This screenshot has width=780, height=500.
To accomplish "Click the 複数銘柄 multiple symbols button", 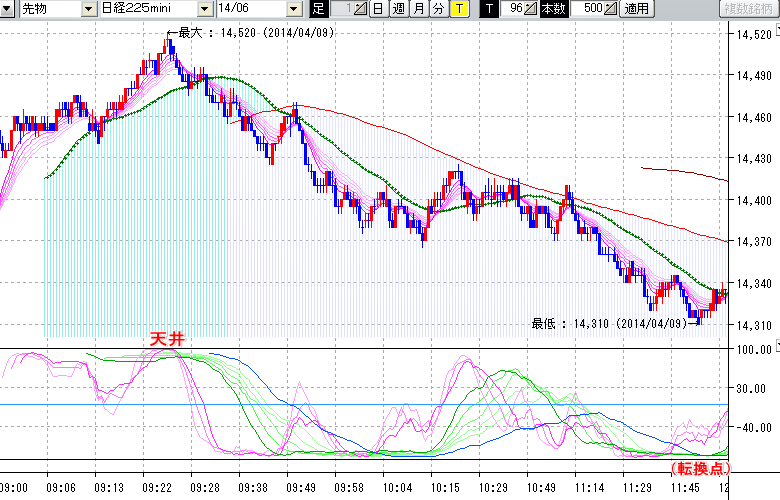I will coord(747,9).
